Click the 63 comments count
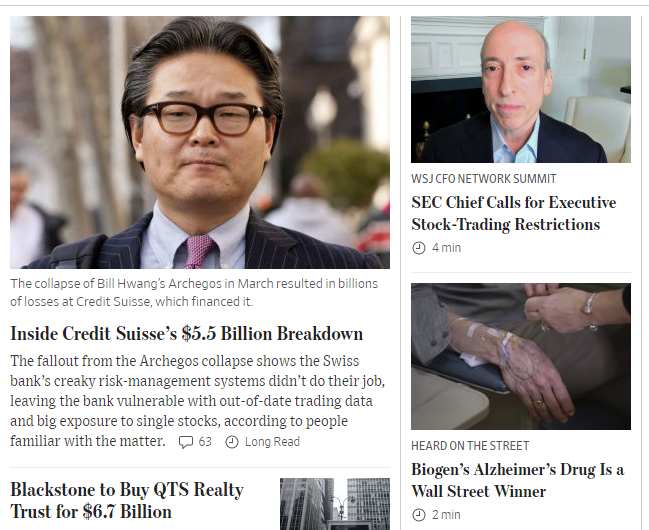Screen dimensions: 649x530 pos(205,442)
